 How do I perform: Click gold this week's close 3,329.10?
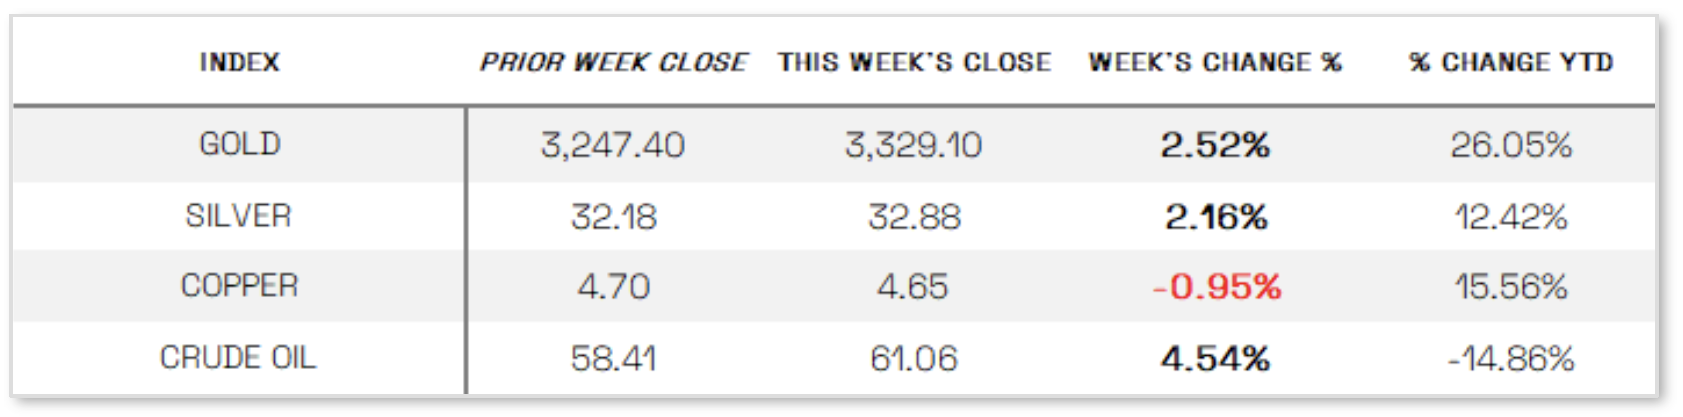tap(914, 146)
